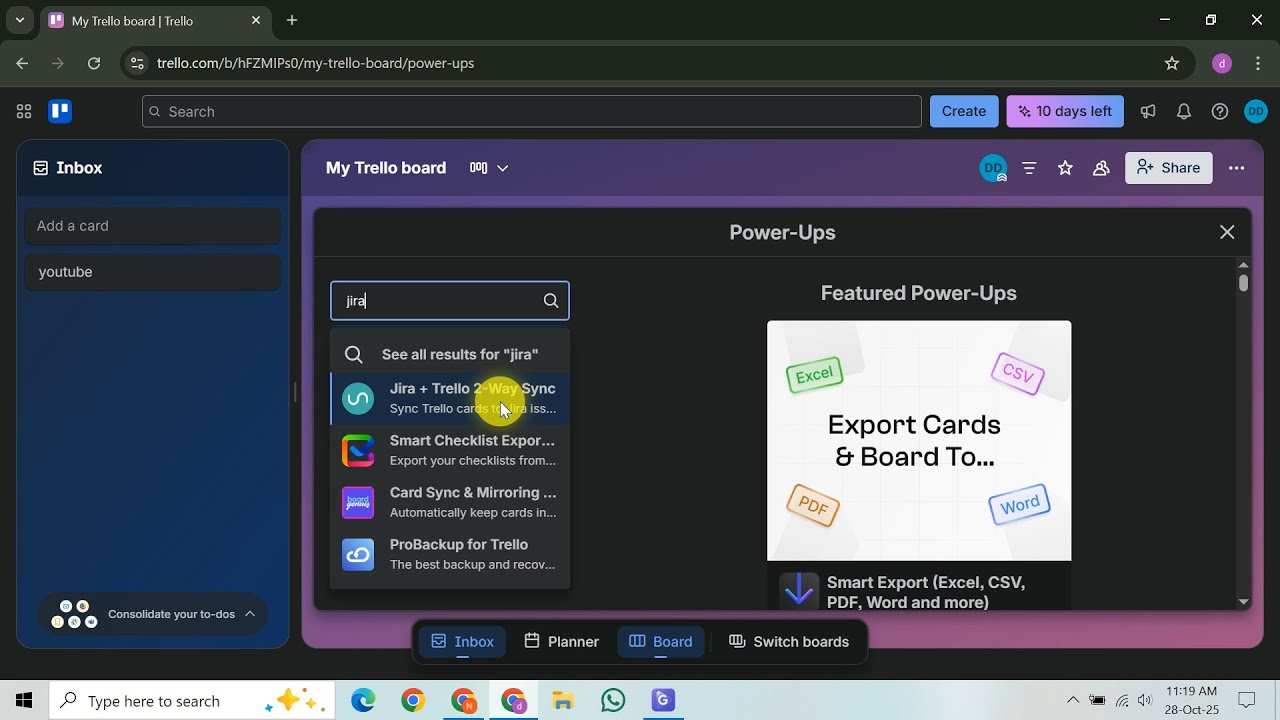The width and height of the screenshot is (1280, 720).
Task: Open the board menu three dots
Action: click(x=1237, y=168)
